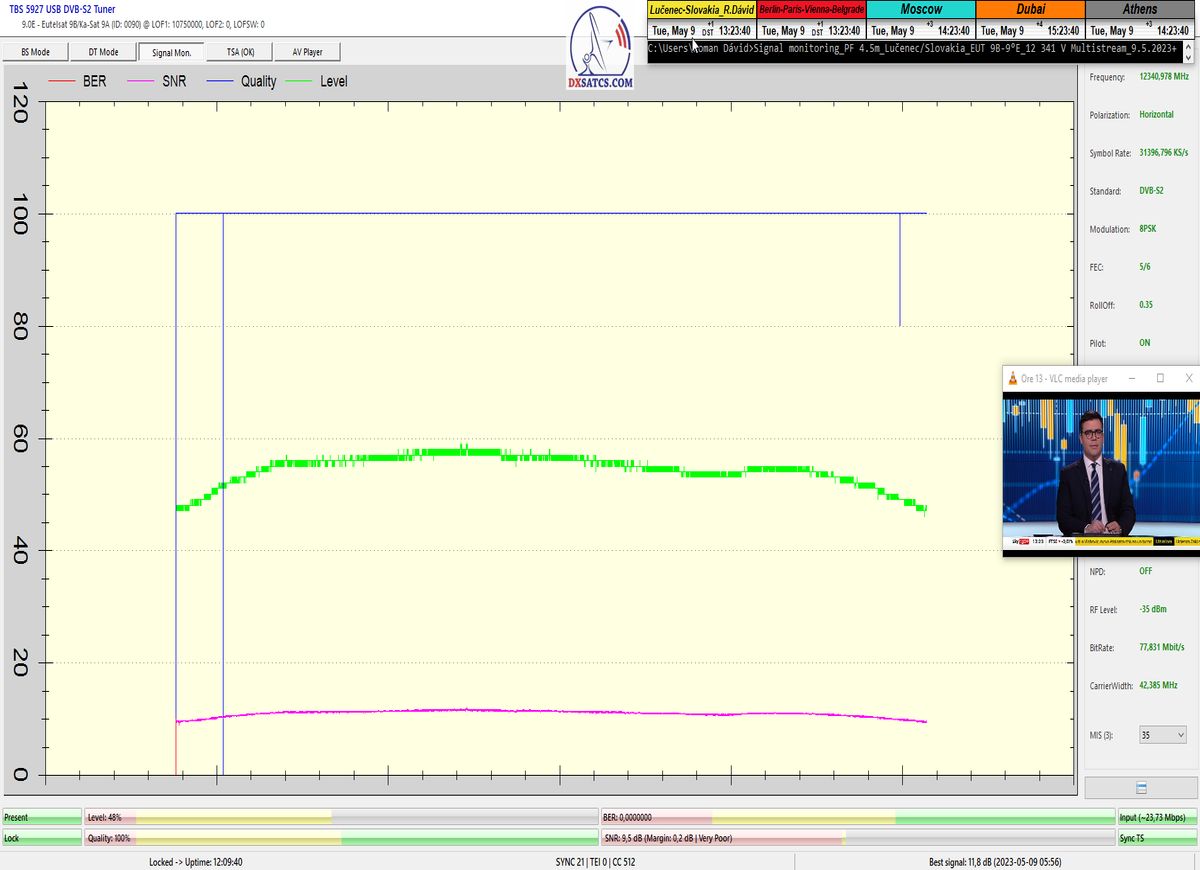The image size is (1200, 870).
Task: Click the DXSATCS.COM satellite dish logo
Action: pyautogui.click(x=600, y=50)
